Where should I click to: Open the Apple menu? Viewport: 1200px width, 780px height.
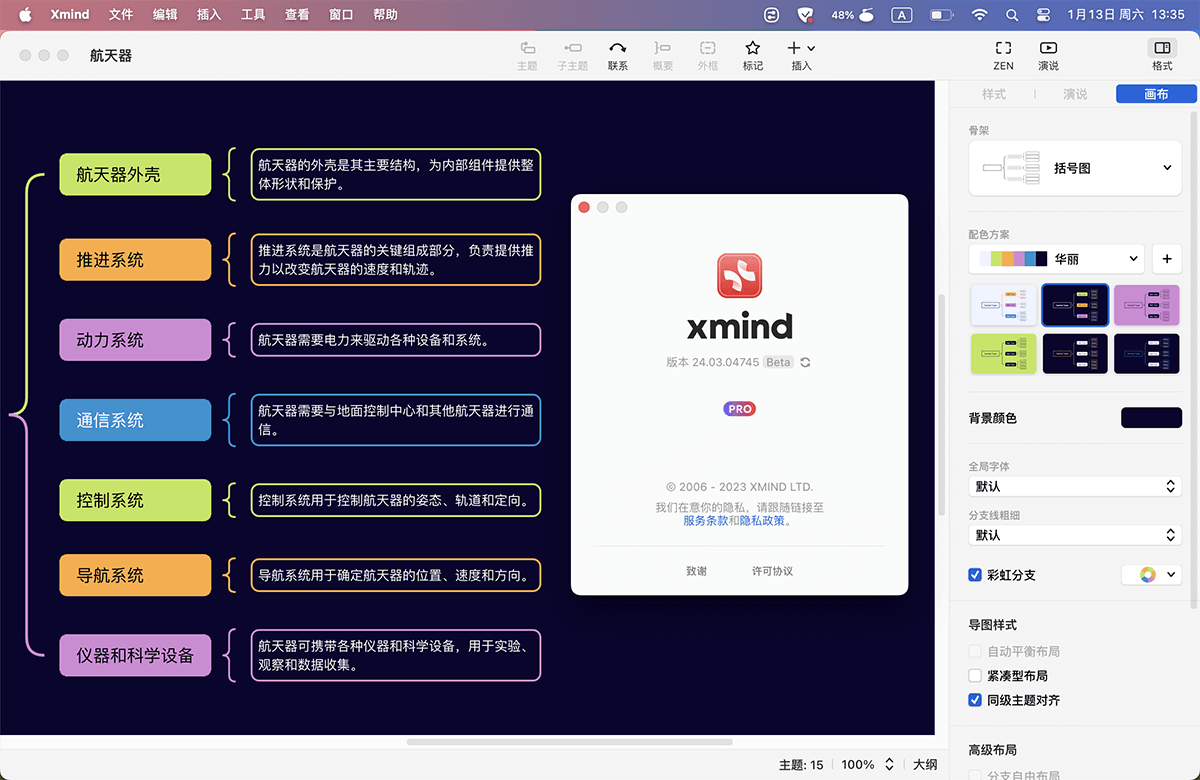(x=25, y=15)
